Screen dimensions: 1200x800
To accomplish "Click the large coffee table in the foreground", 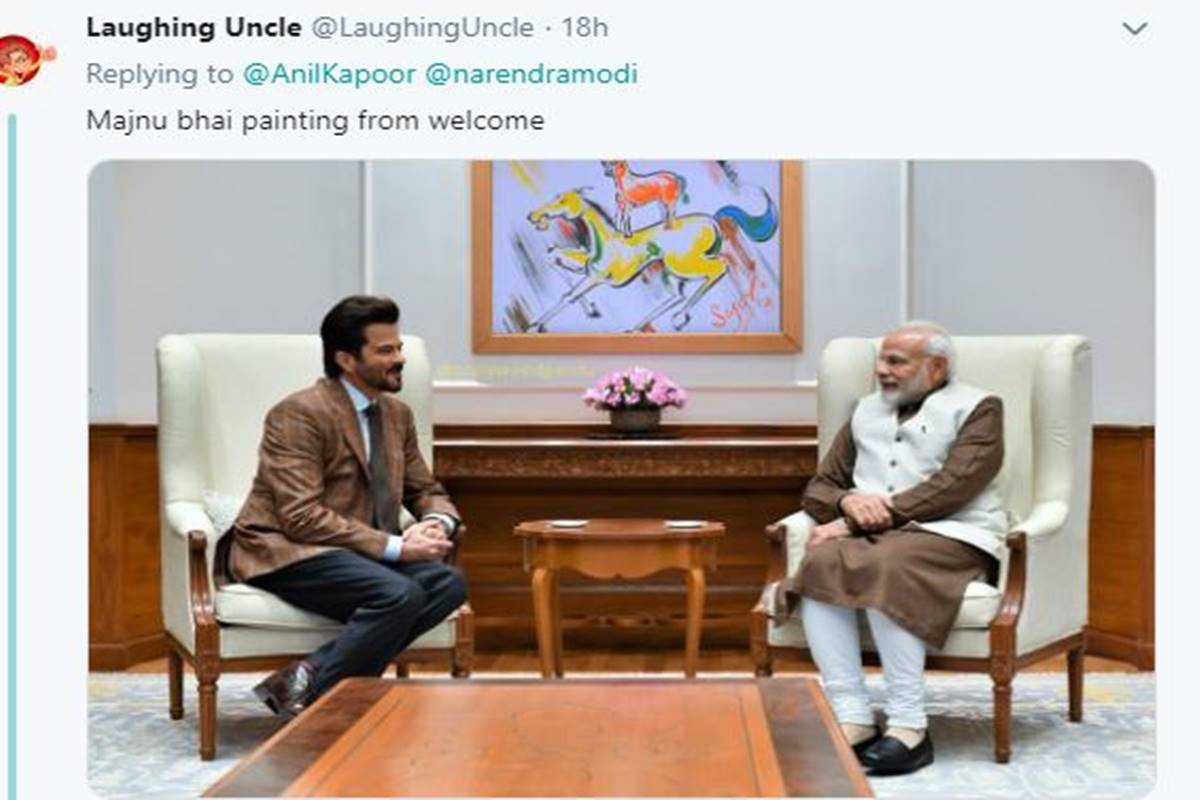I will 540,740.
